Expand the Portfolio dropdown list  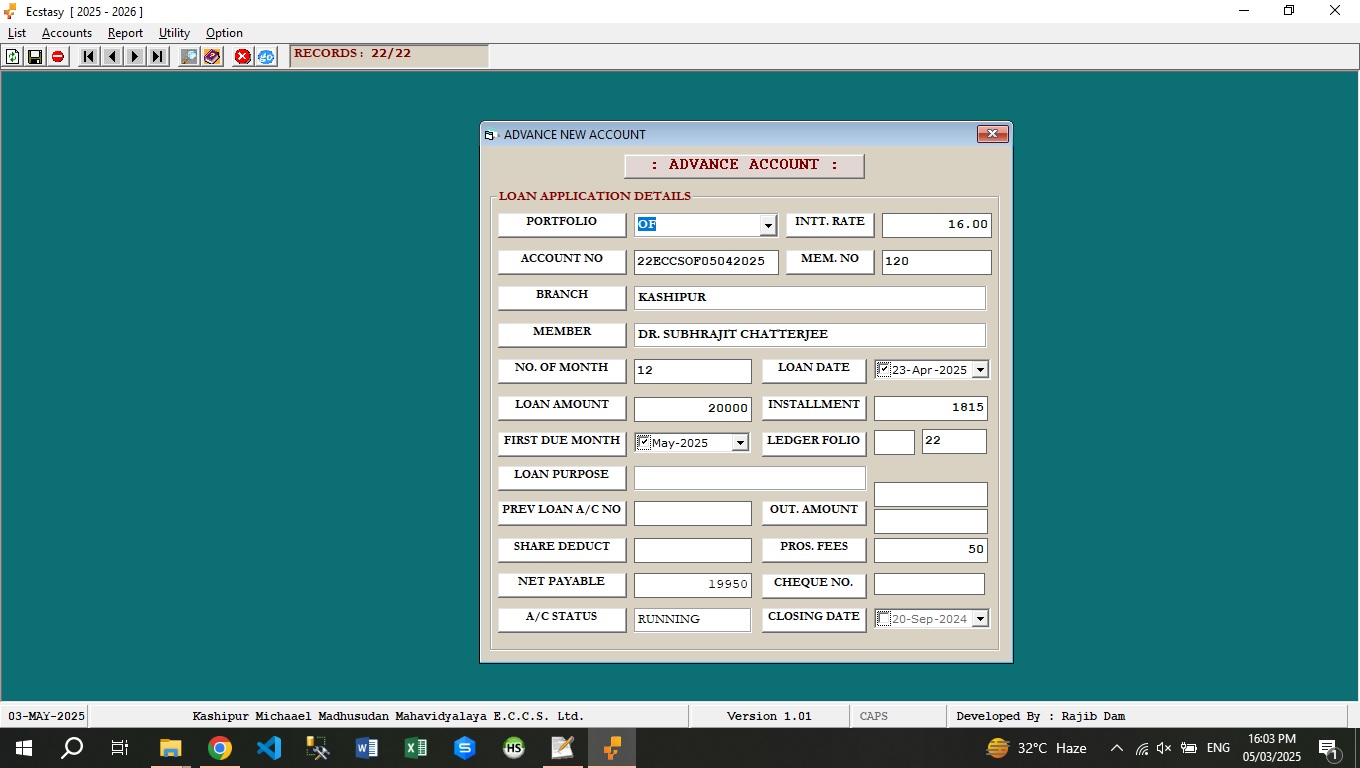click(x=768, y=226)
